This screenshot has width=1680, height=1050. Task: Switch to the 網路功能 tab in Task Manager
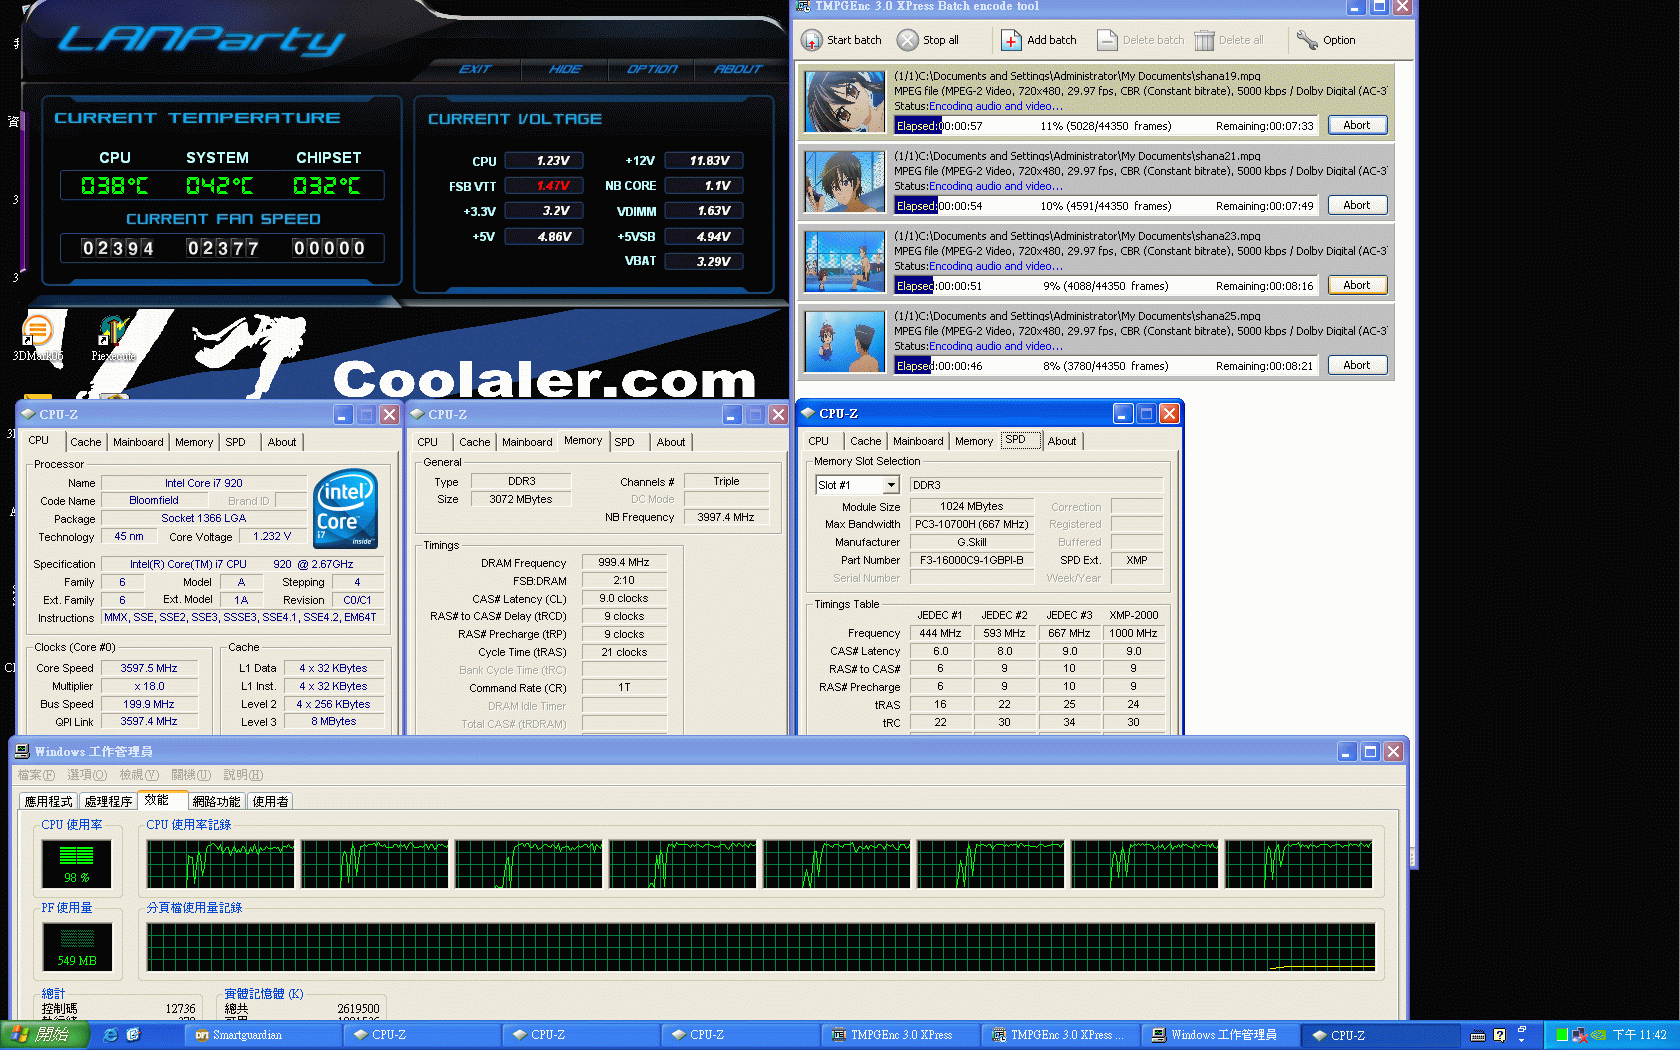tap(216, 801)
